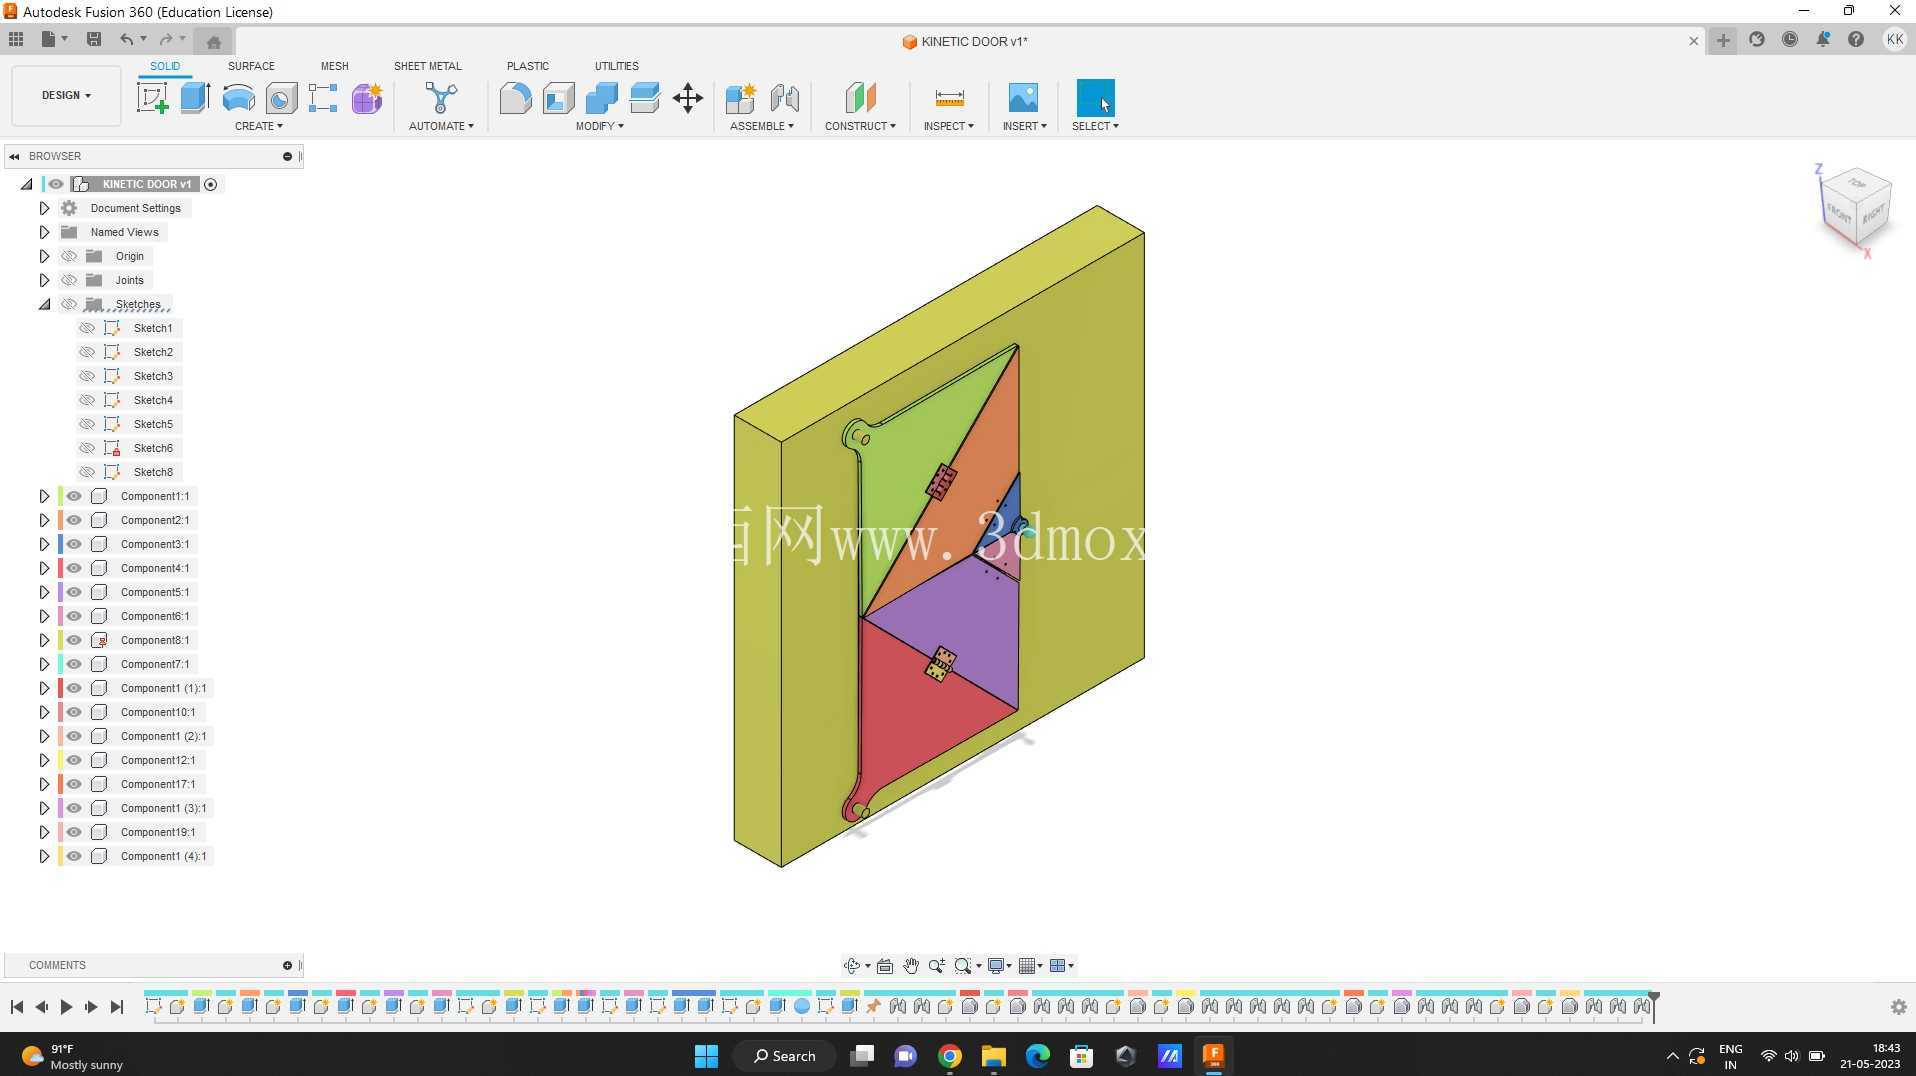Switch to the SURFACE tab
Viewport: 1916px width, 1076px height.
(x=251, y=66)
